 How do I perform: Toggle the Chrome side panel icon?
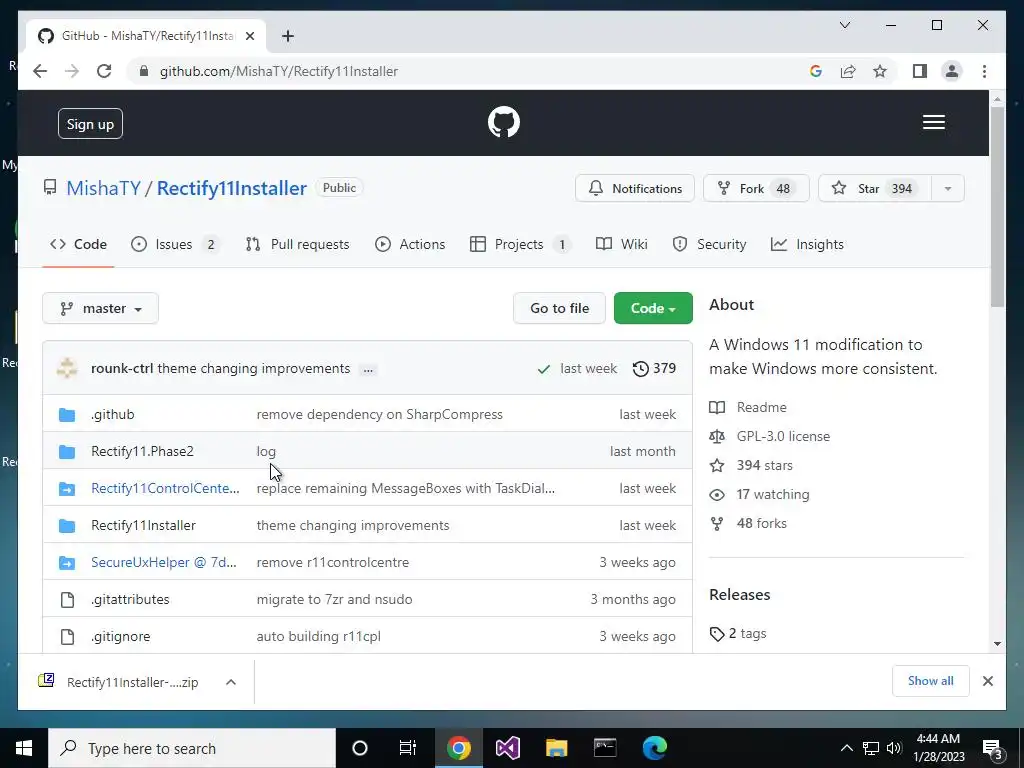[x=920, y=71]
